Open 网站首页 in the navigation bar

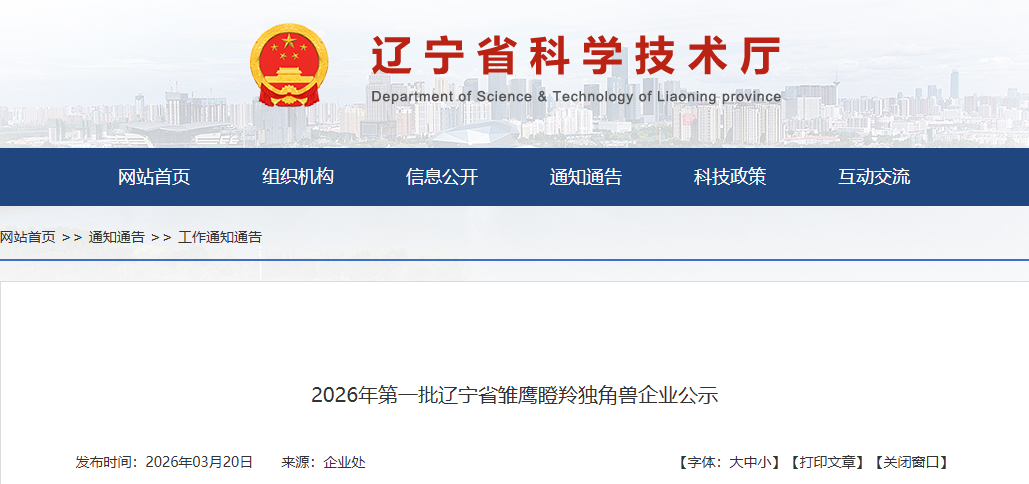(x=154, y=177)
